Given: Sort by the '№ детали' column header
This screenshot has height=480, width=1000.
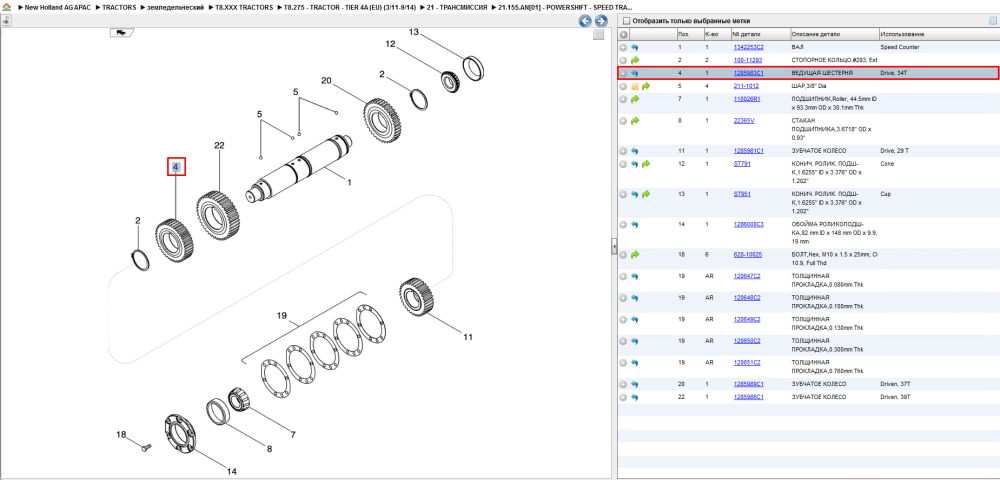Looking at the screenshot, I should (760, 34).
